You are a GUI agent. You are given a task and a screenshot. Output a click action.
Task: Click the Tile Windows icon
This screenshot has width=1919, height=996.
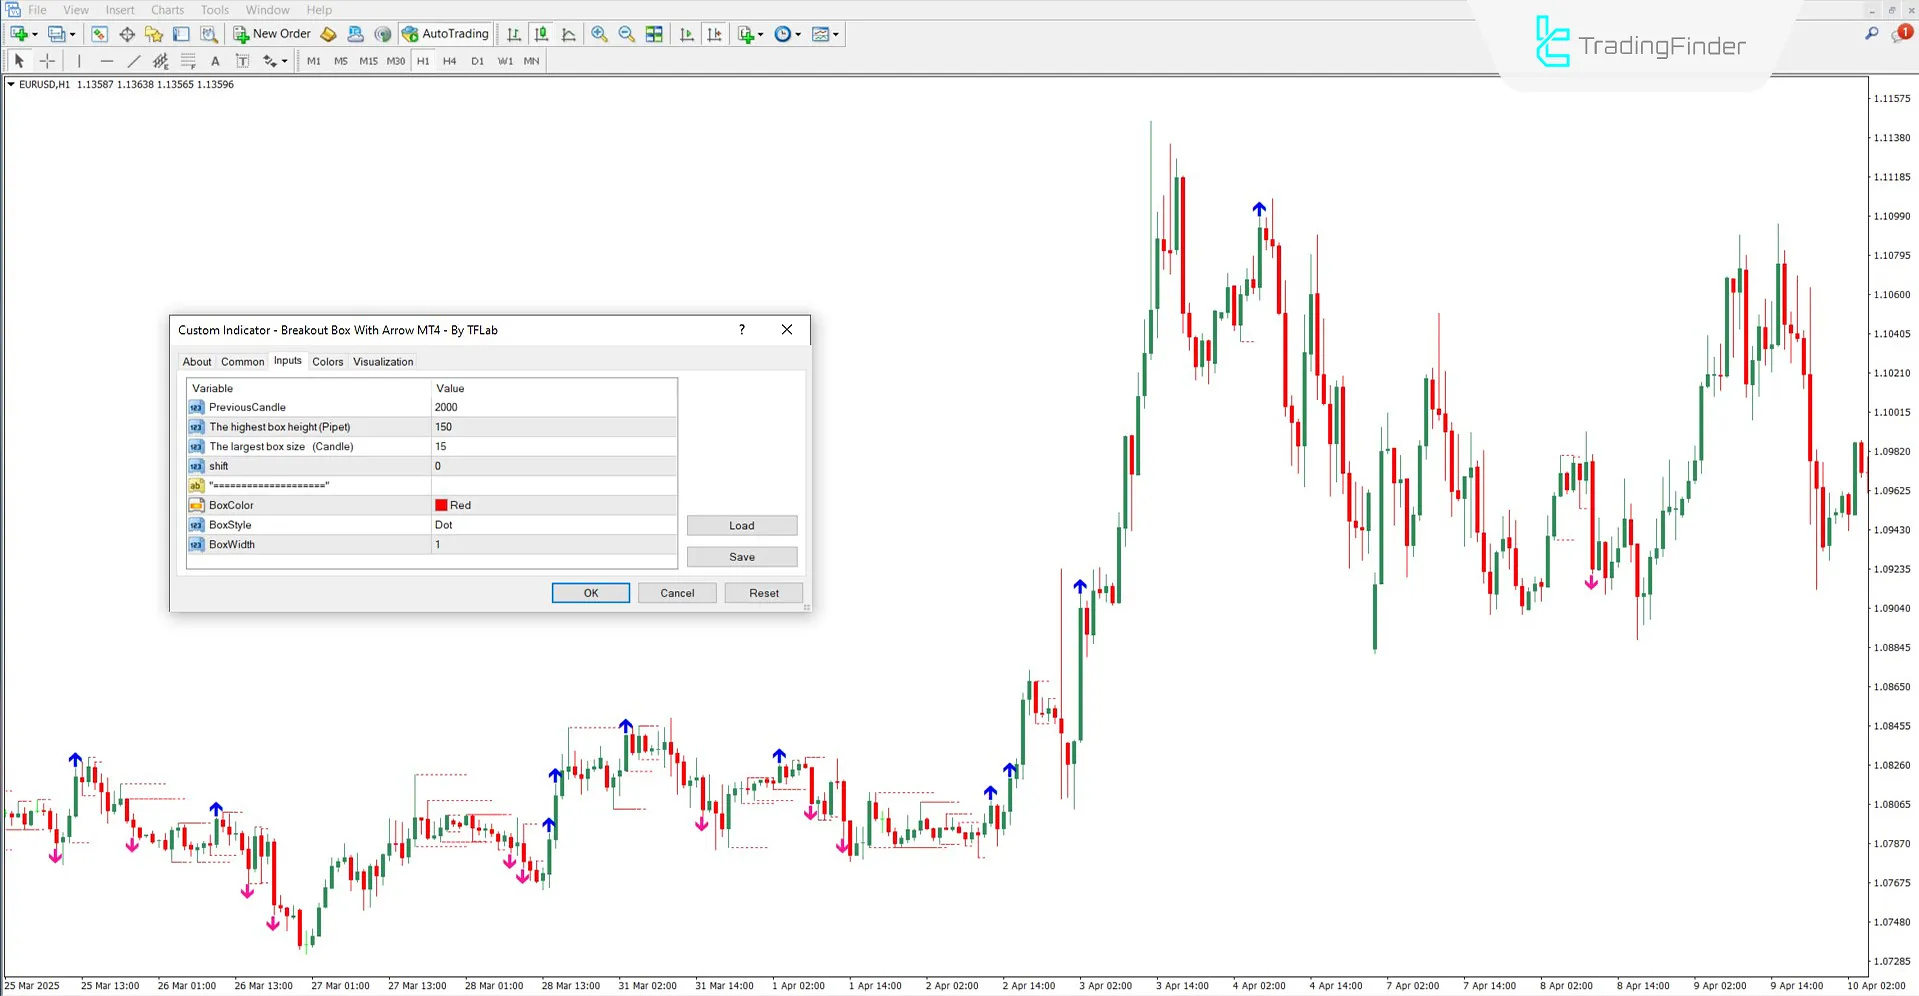pyautogui.click(x=654, y=33)
